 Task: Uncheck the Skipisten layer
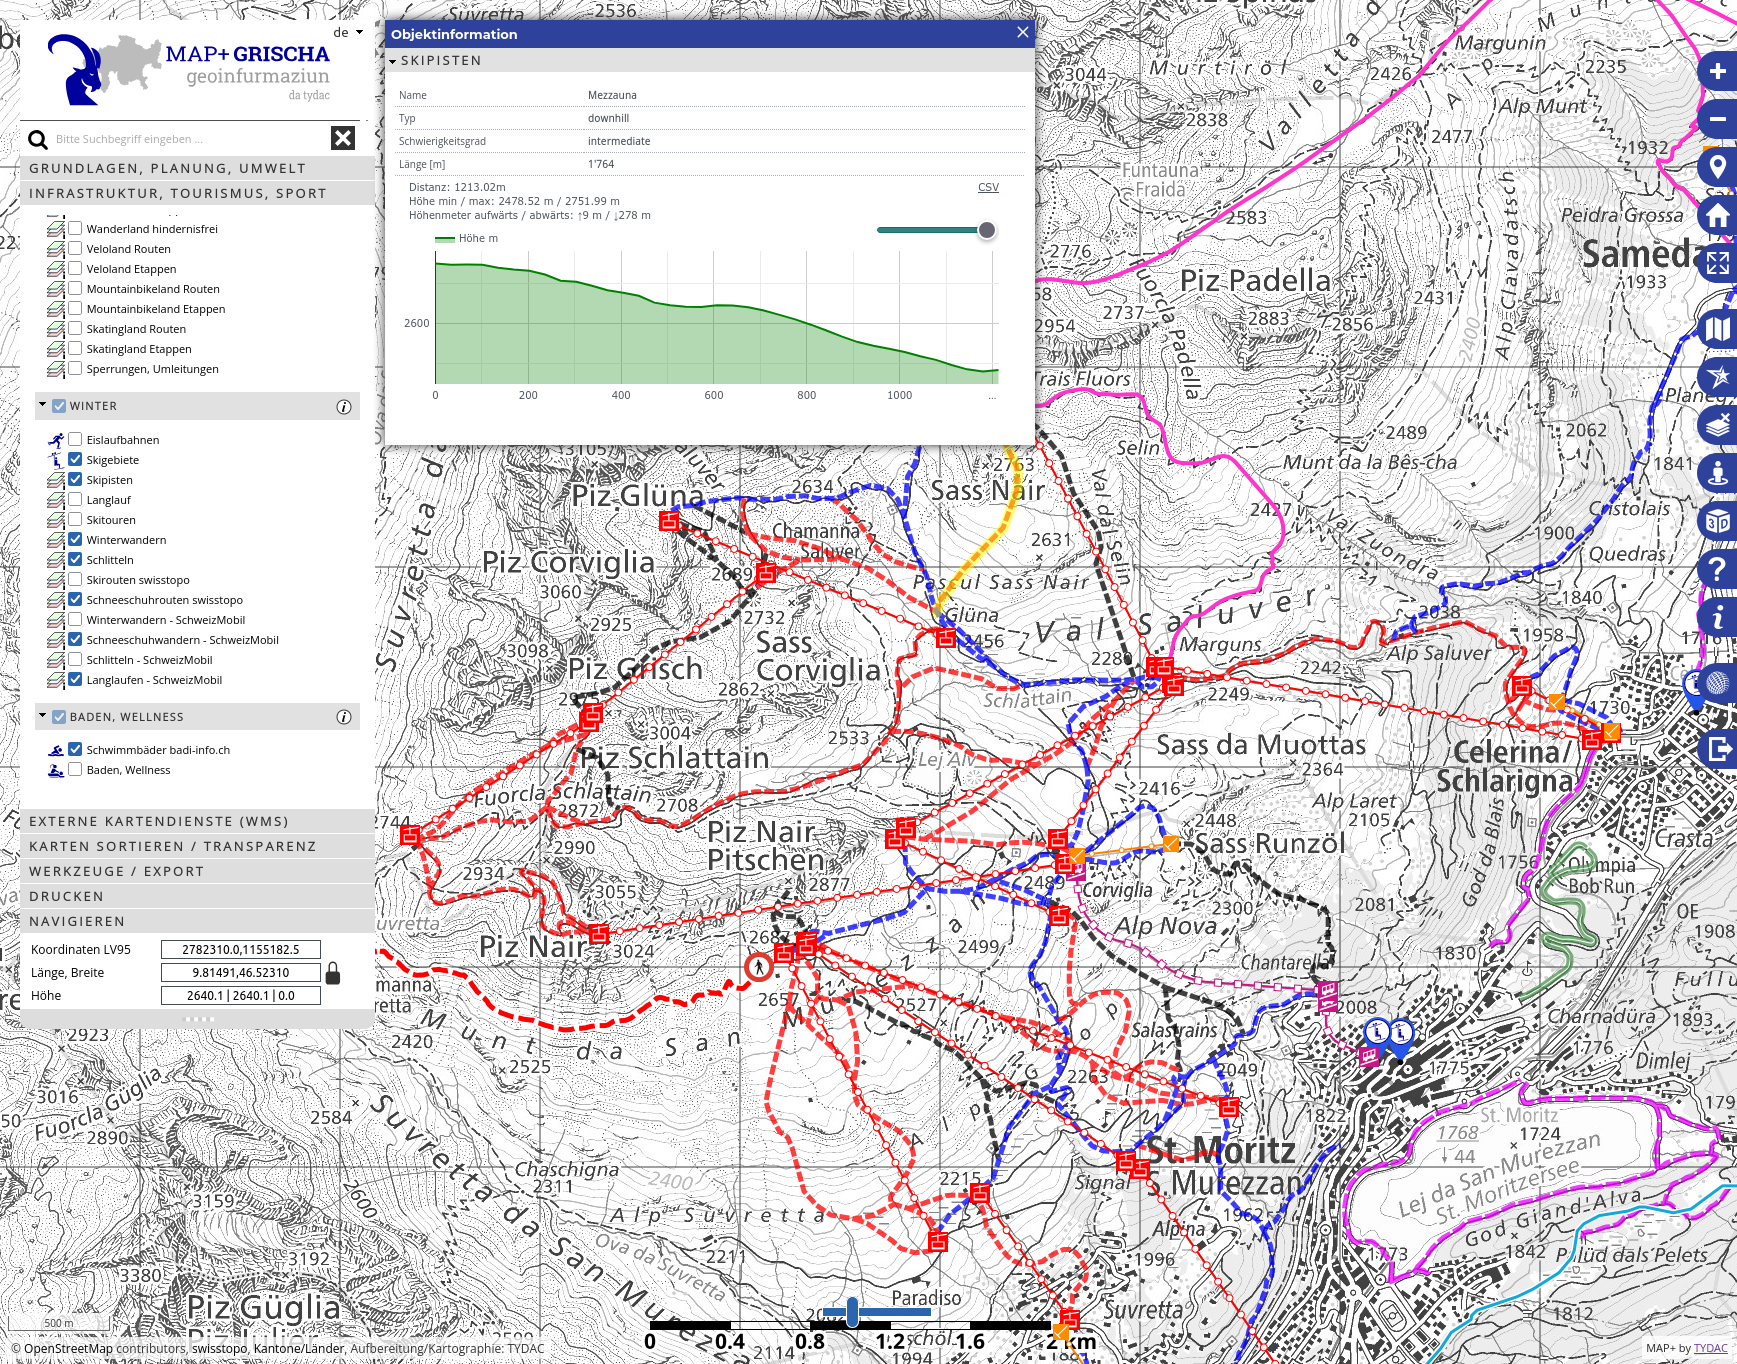pos(75,480)
